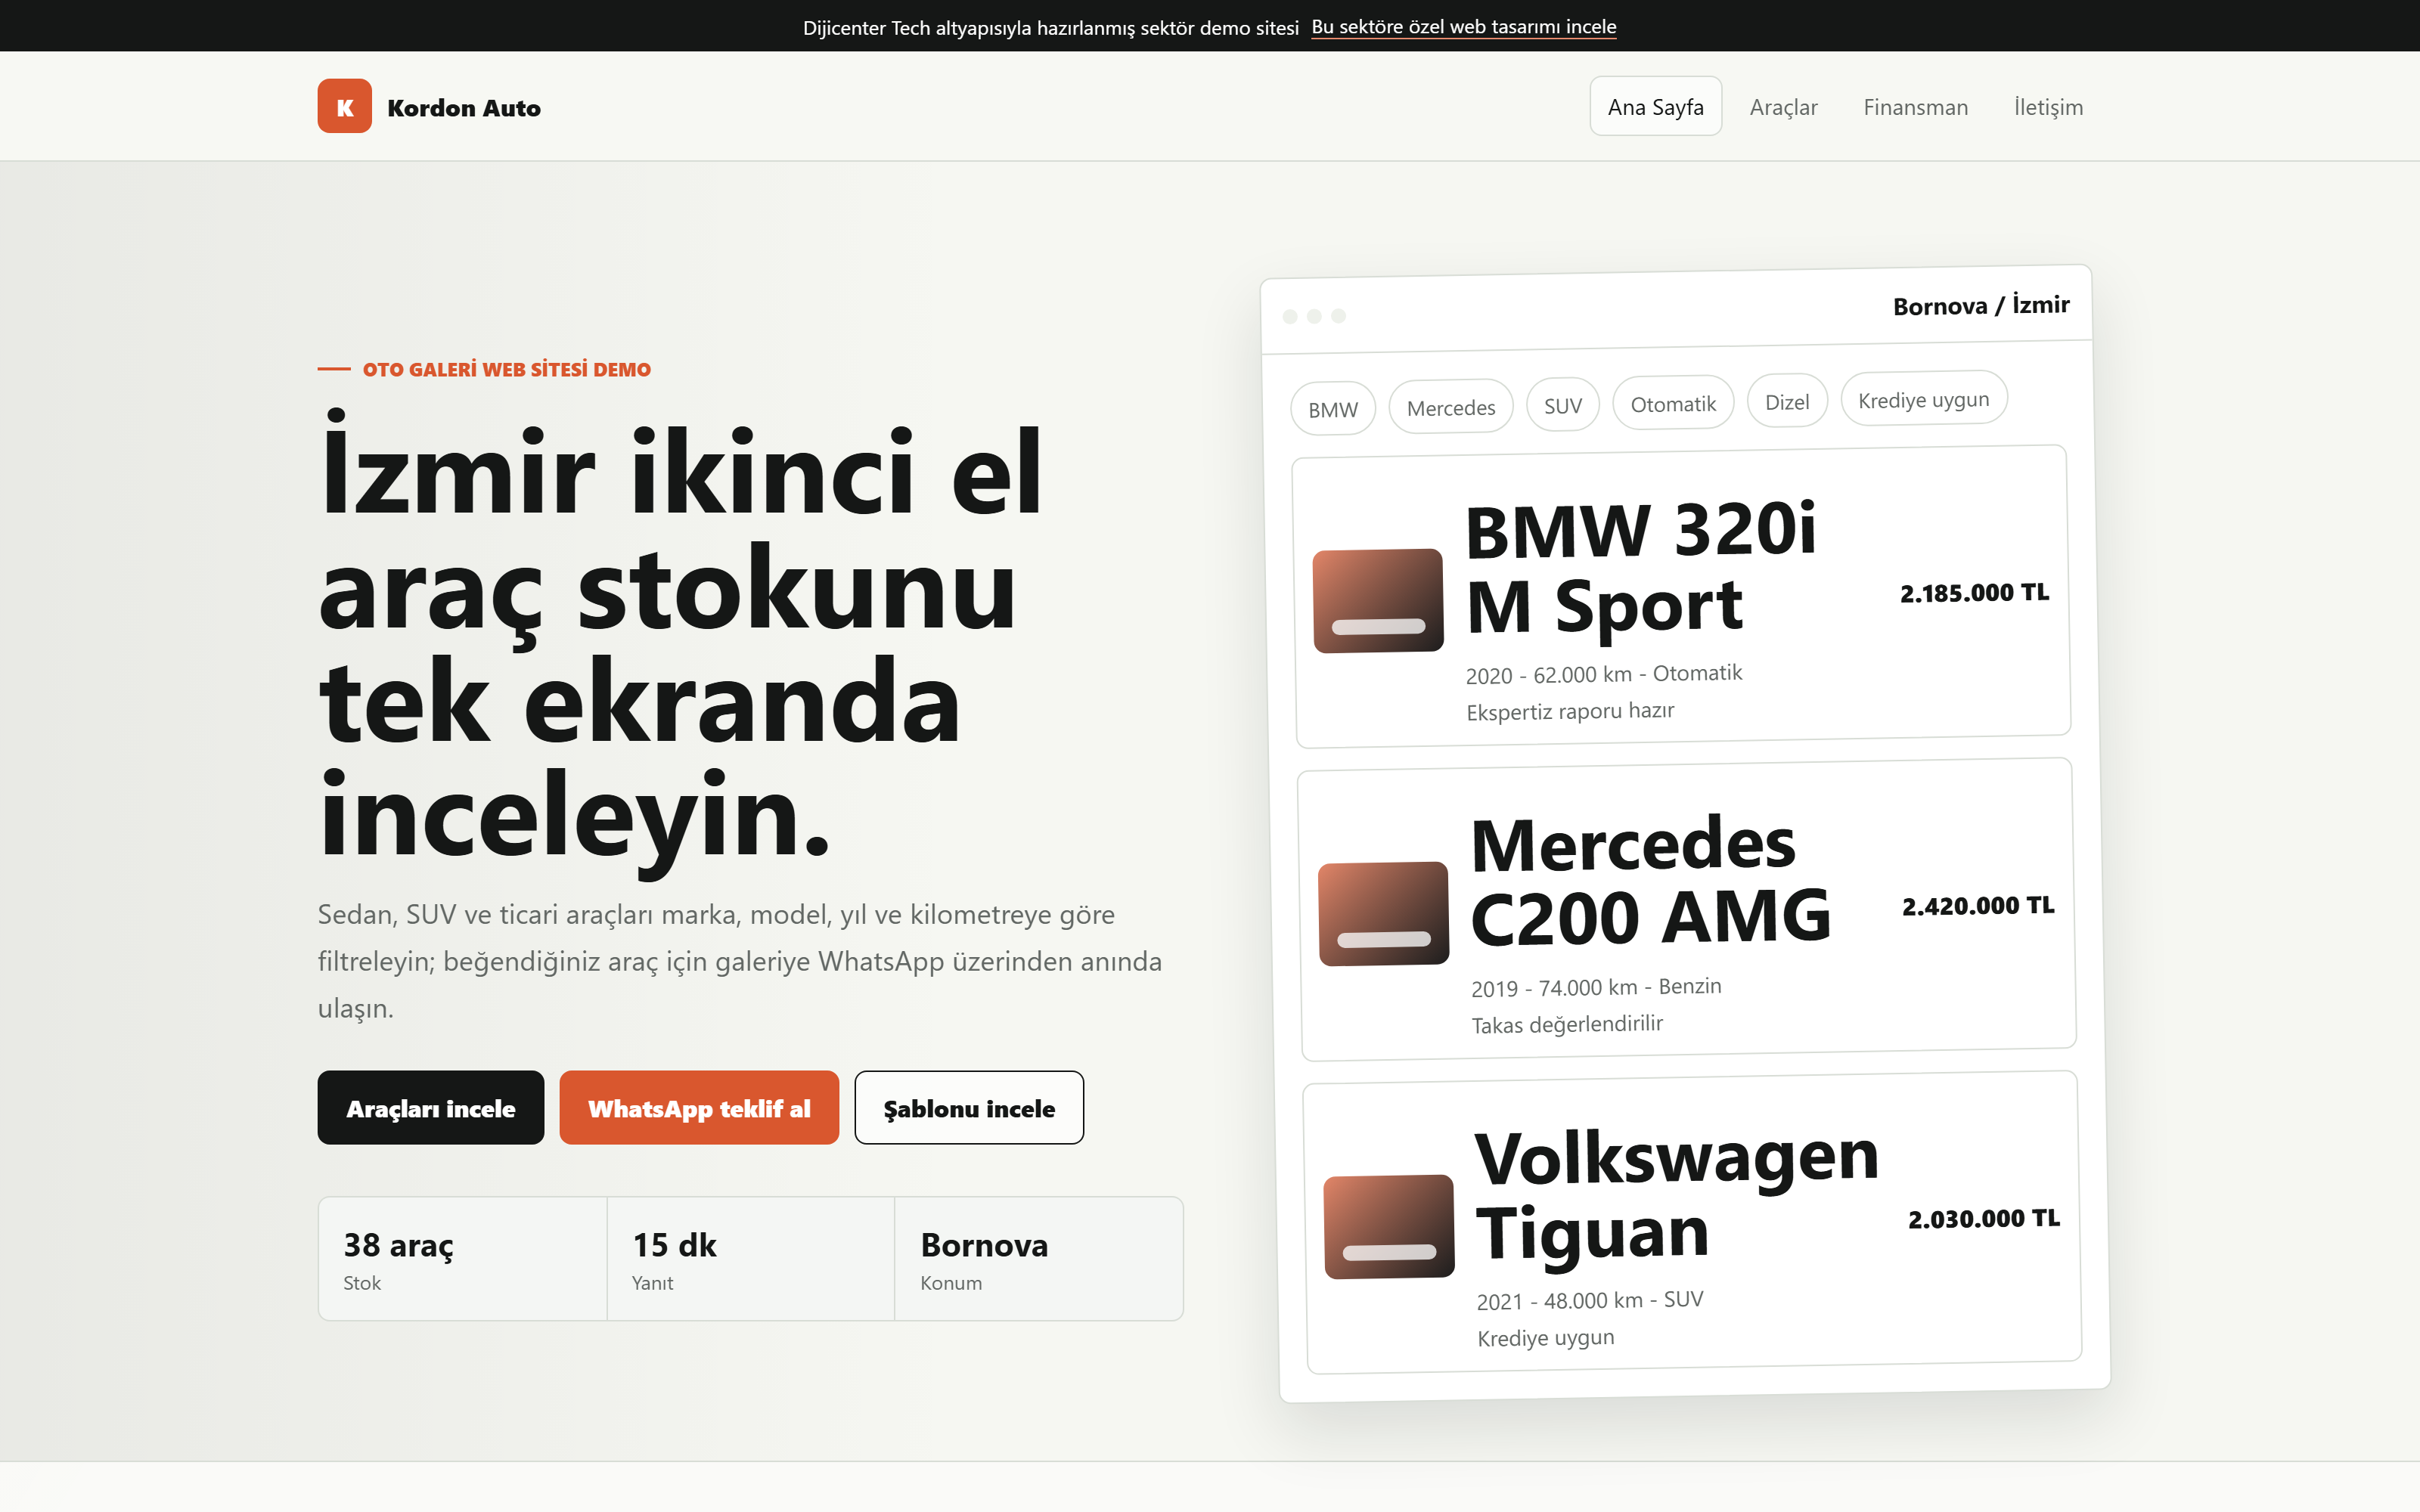Click the 'Krediye uygun' text under Tiguan

[x=1546, y=1337]
